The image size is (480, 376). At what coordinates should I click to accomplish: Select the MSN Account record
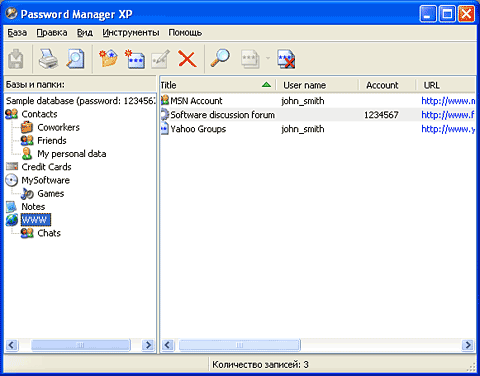[196, 101]
